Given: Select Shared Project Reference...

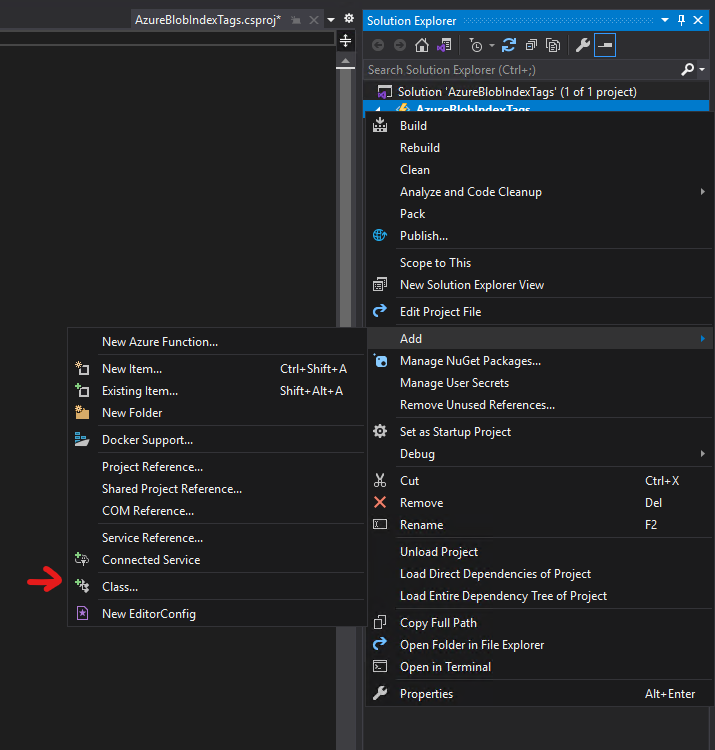Looking at the screenshot, I should pos(217,489).
